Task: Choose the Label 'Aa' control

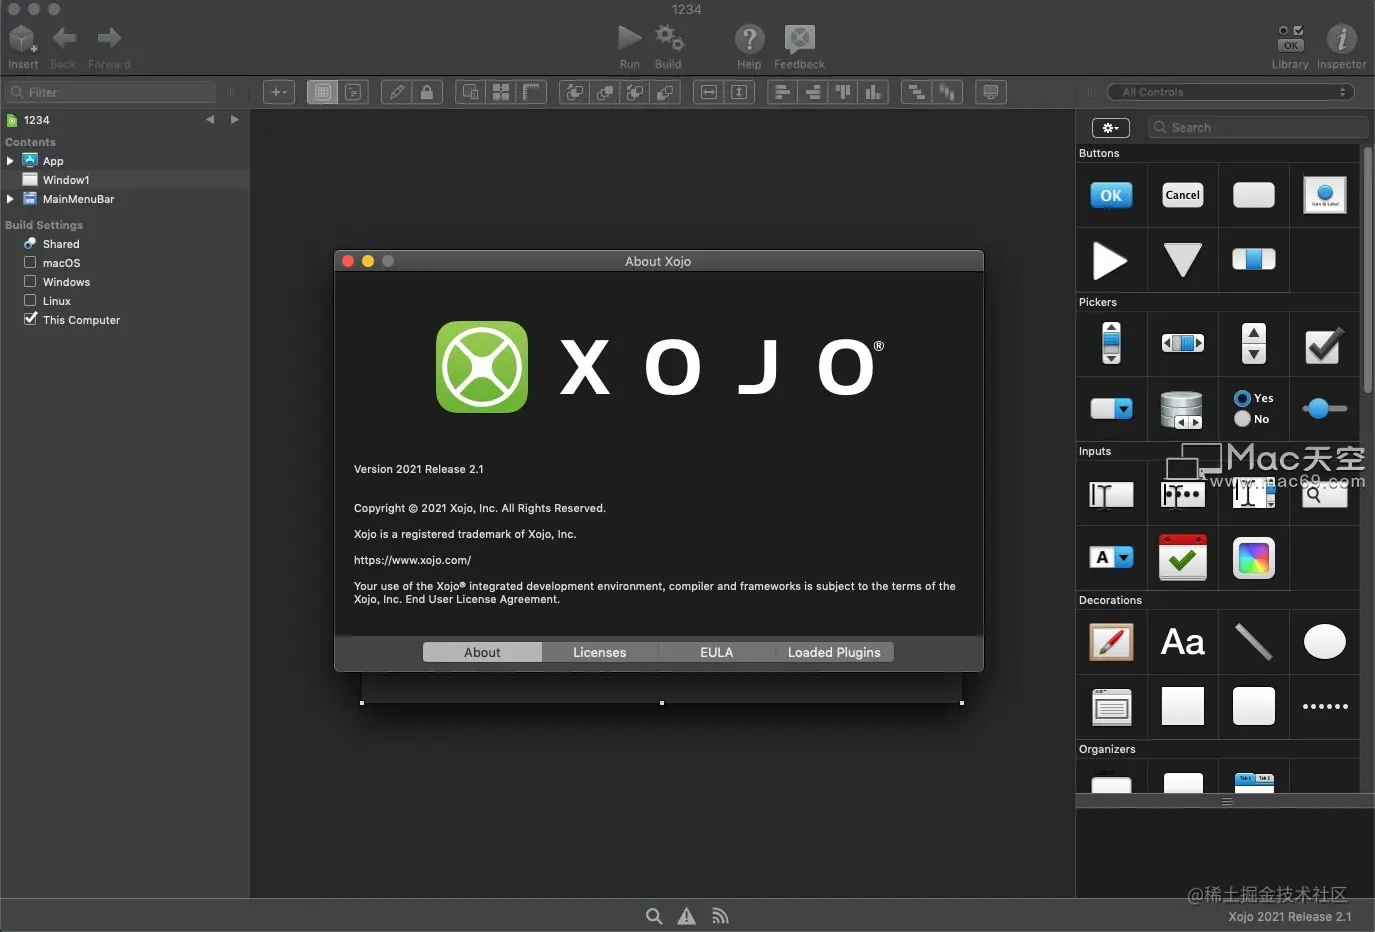Action: click(x=1182, y=642)
